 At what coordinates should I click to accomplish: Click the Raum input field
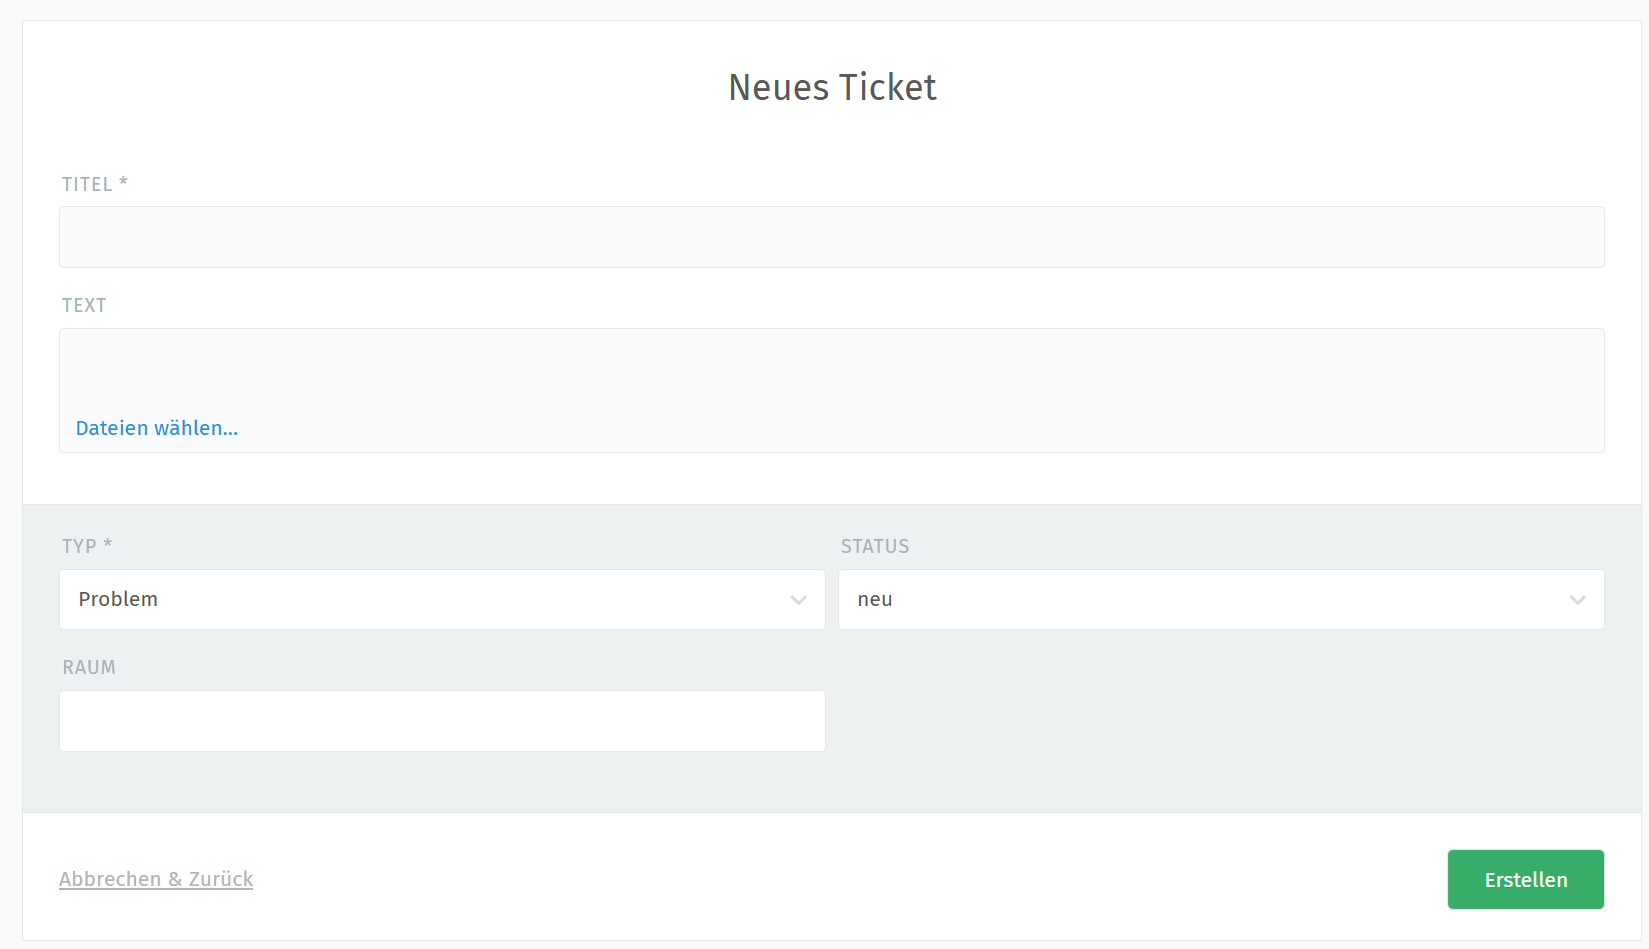pos(442,721)
